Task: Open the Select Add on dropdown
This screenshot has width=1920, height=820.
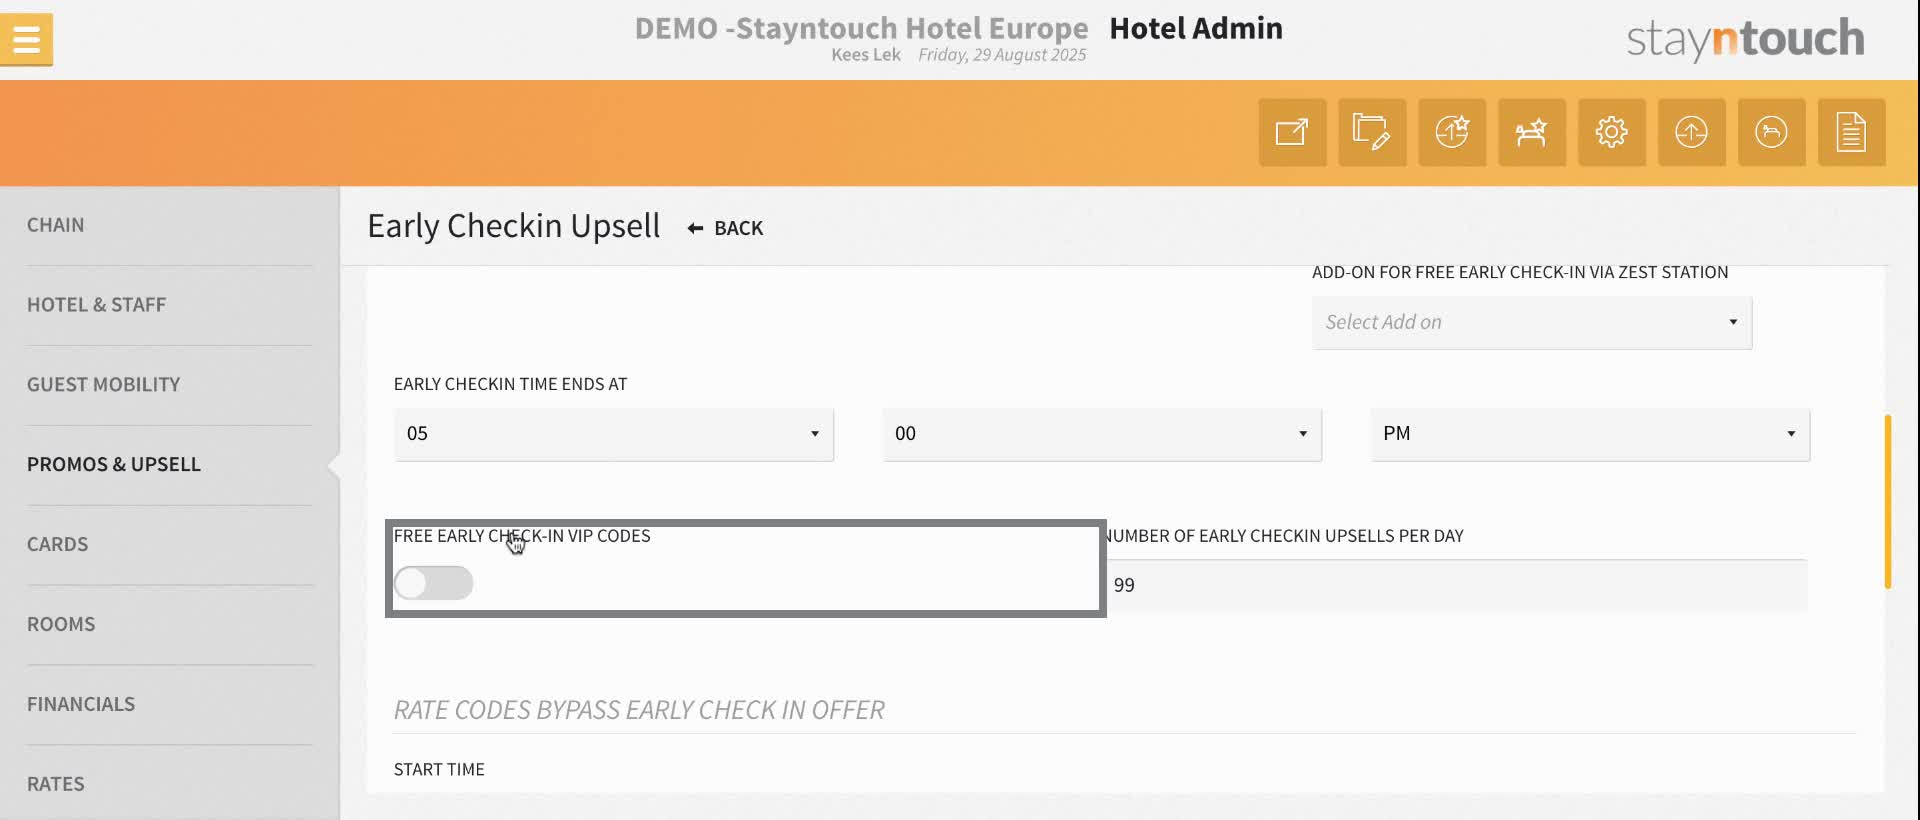Action: [1532, 322]
